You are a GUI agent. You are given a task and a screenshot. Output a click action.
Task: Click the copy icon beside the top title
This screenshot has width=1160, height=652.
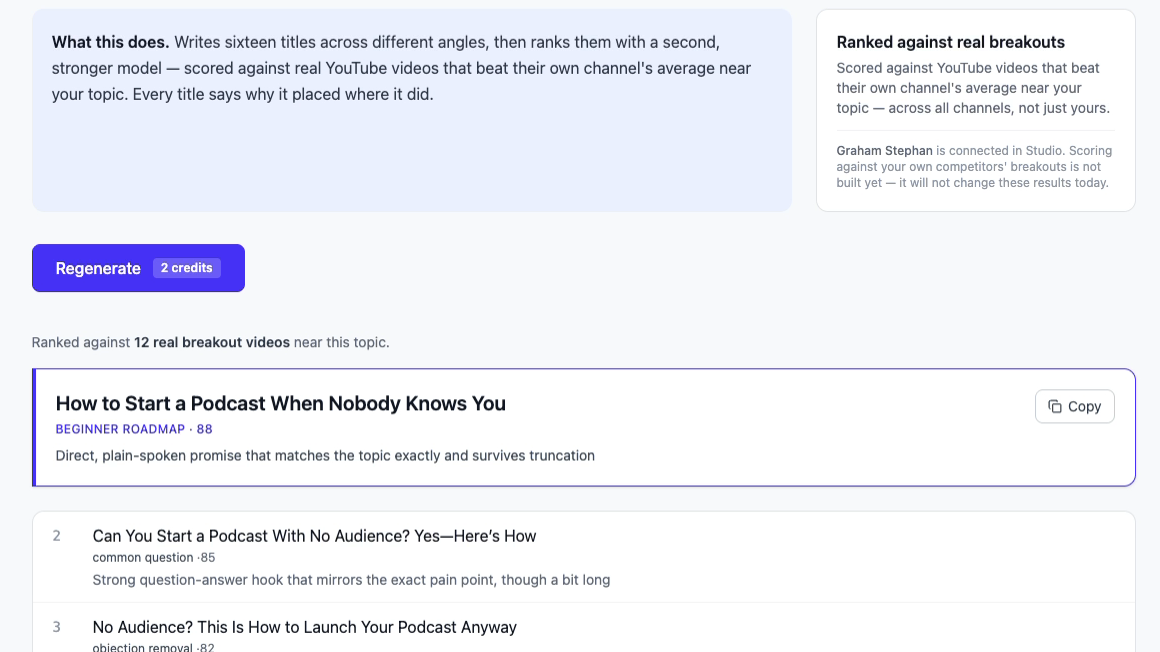point(1055,406)
